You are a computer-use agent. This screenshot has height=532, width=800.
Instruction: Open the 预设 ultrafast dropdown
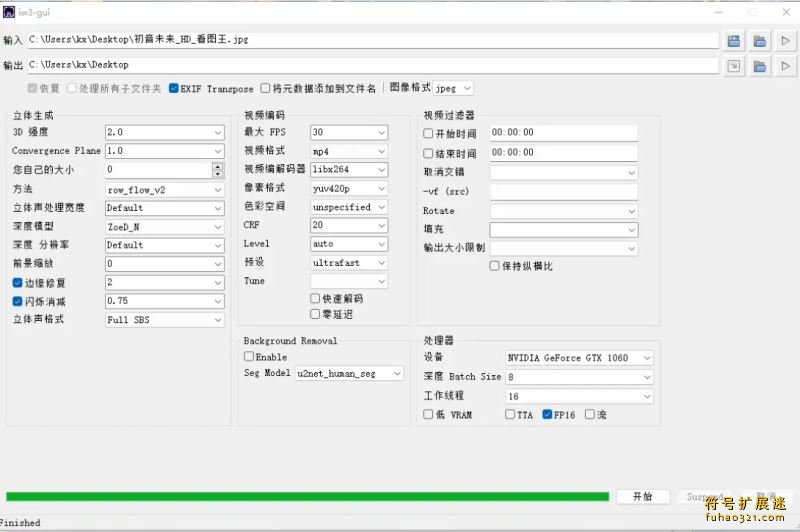point(349,263)
